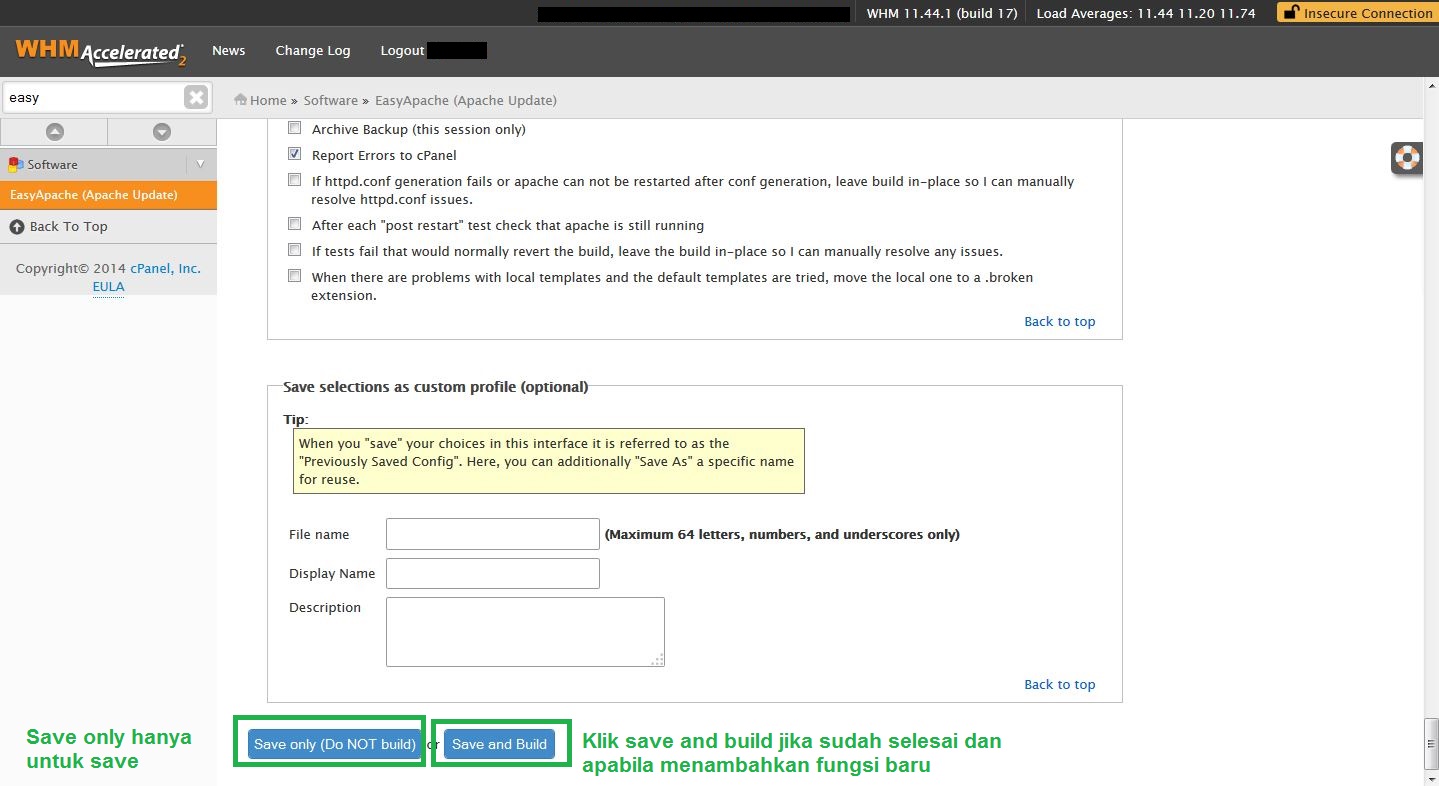
Task: Click the Back To Top arrow icon
Action: tap(17, 227)
